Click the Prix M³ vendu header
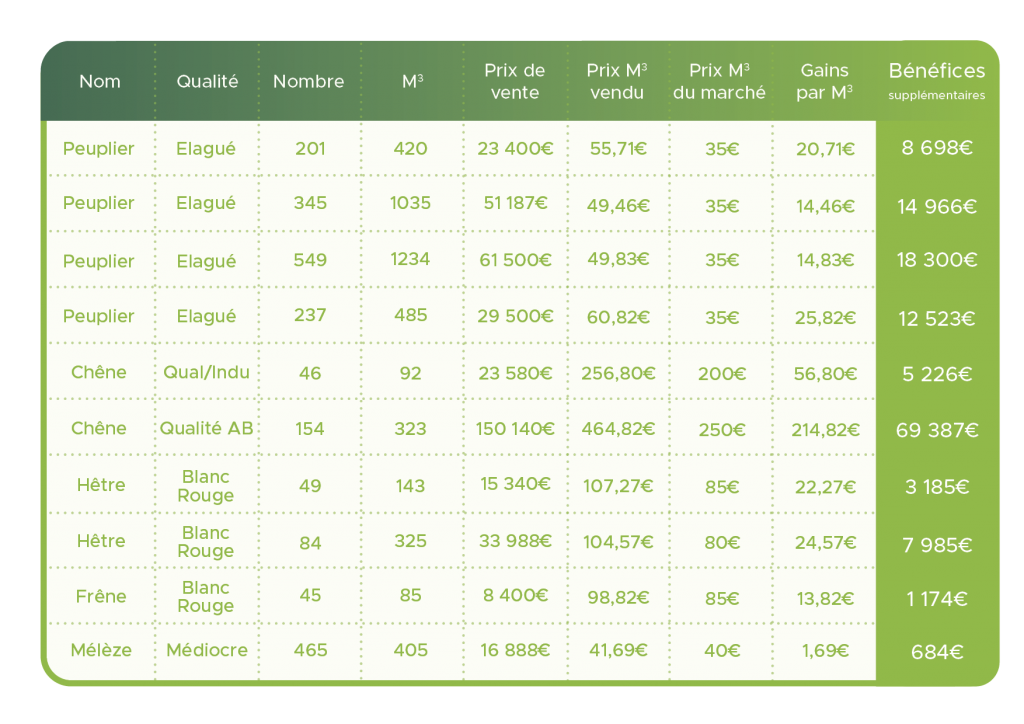1024x724 pixels. pyautogui.click(x=616, y=82)
